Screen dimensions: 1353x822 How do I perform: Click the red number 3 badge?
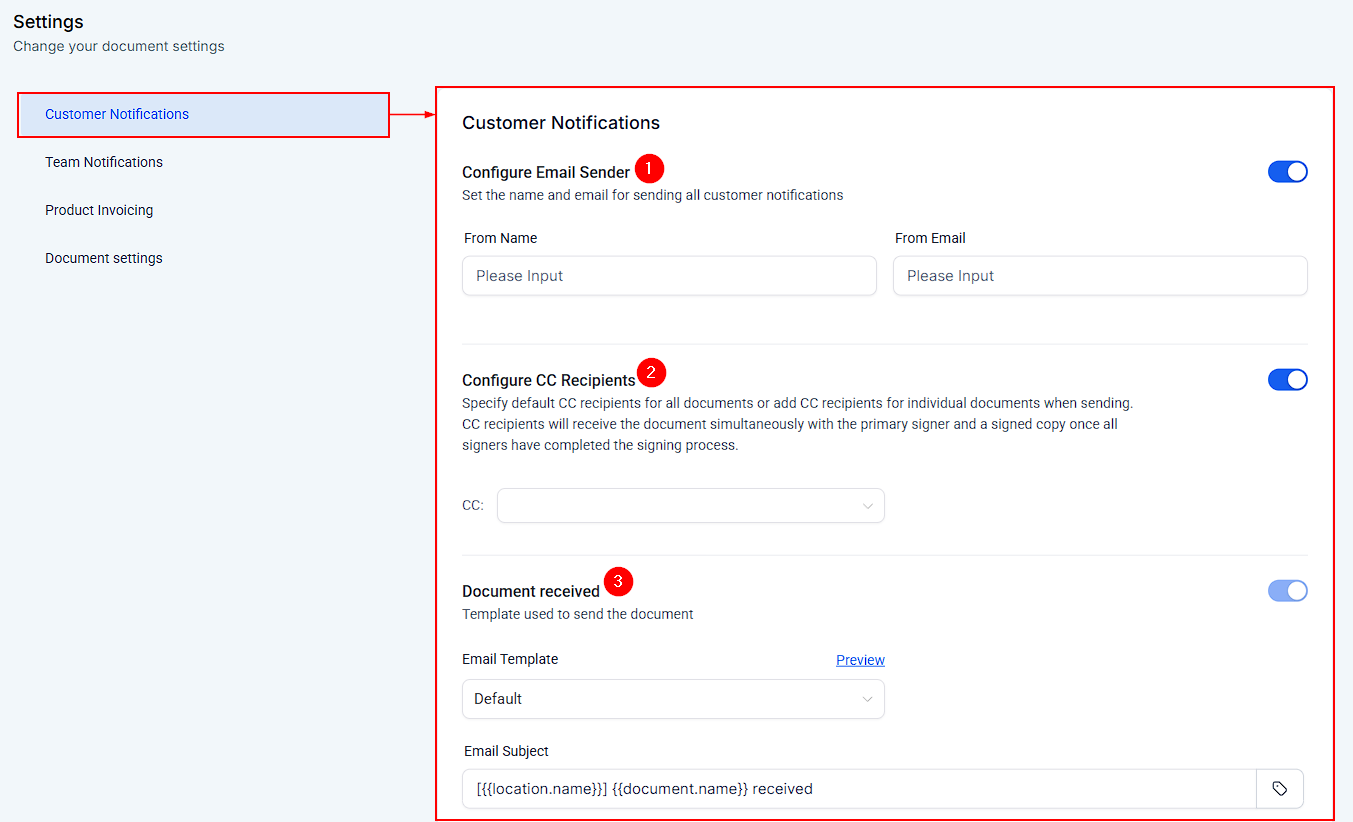[618, 581]
